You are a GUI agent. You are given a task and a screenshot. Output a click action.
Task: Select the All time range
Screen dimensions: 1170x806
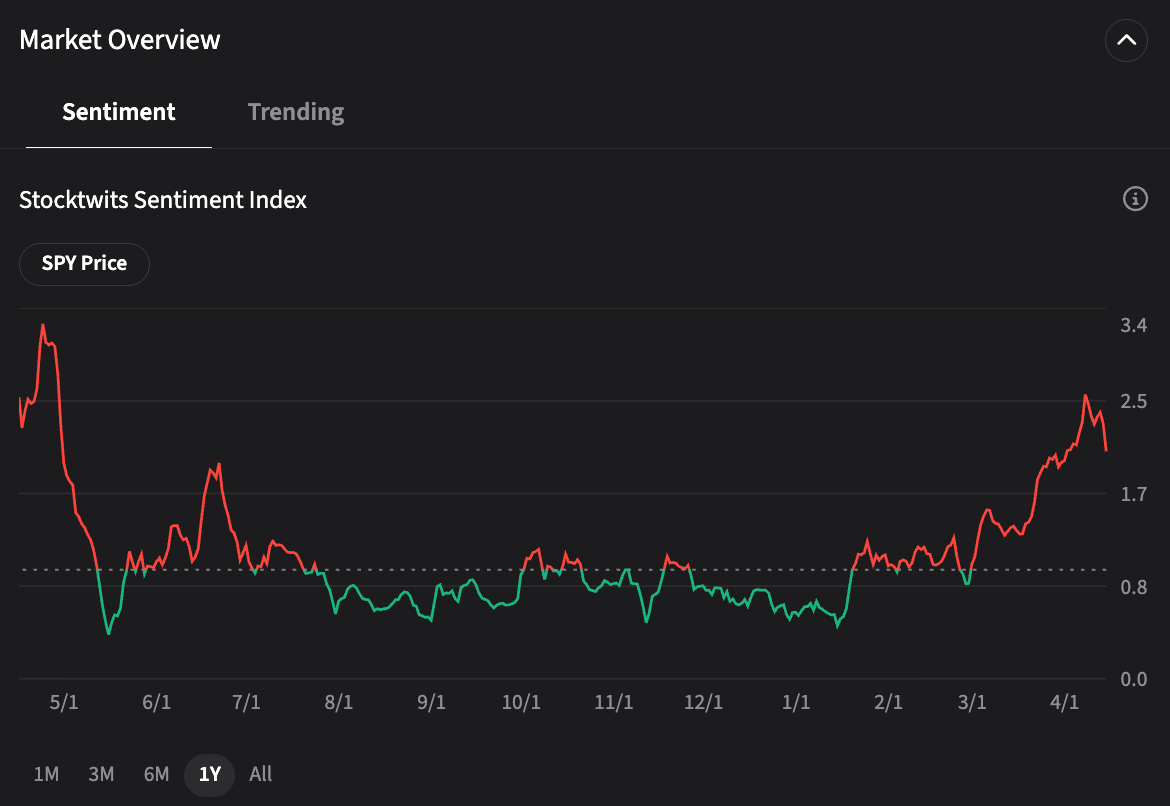click(x=260, y=774)
